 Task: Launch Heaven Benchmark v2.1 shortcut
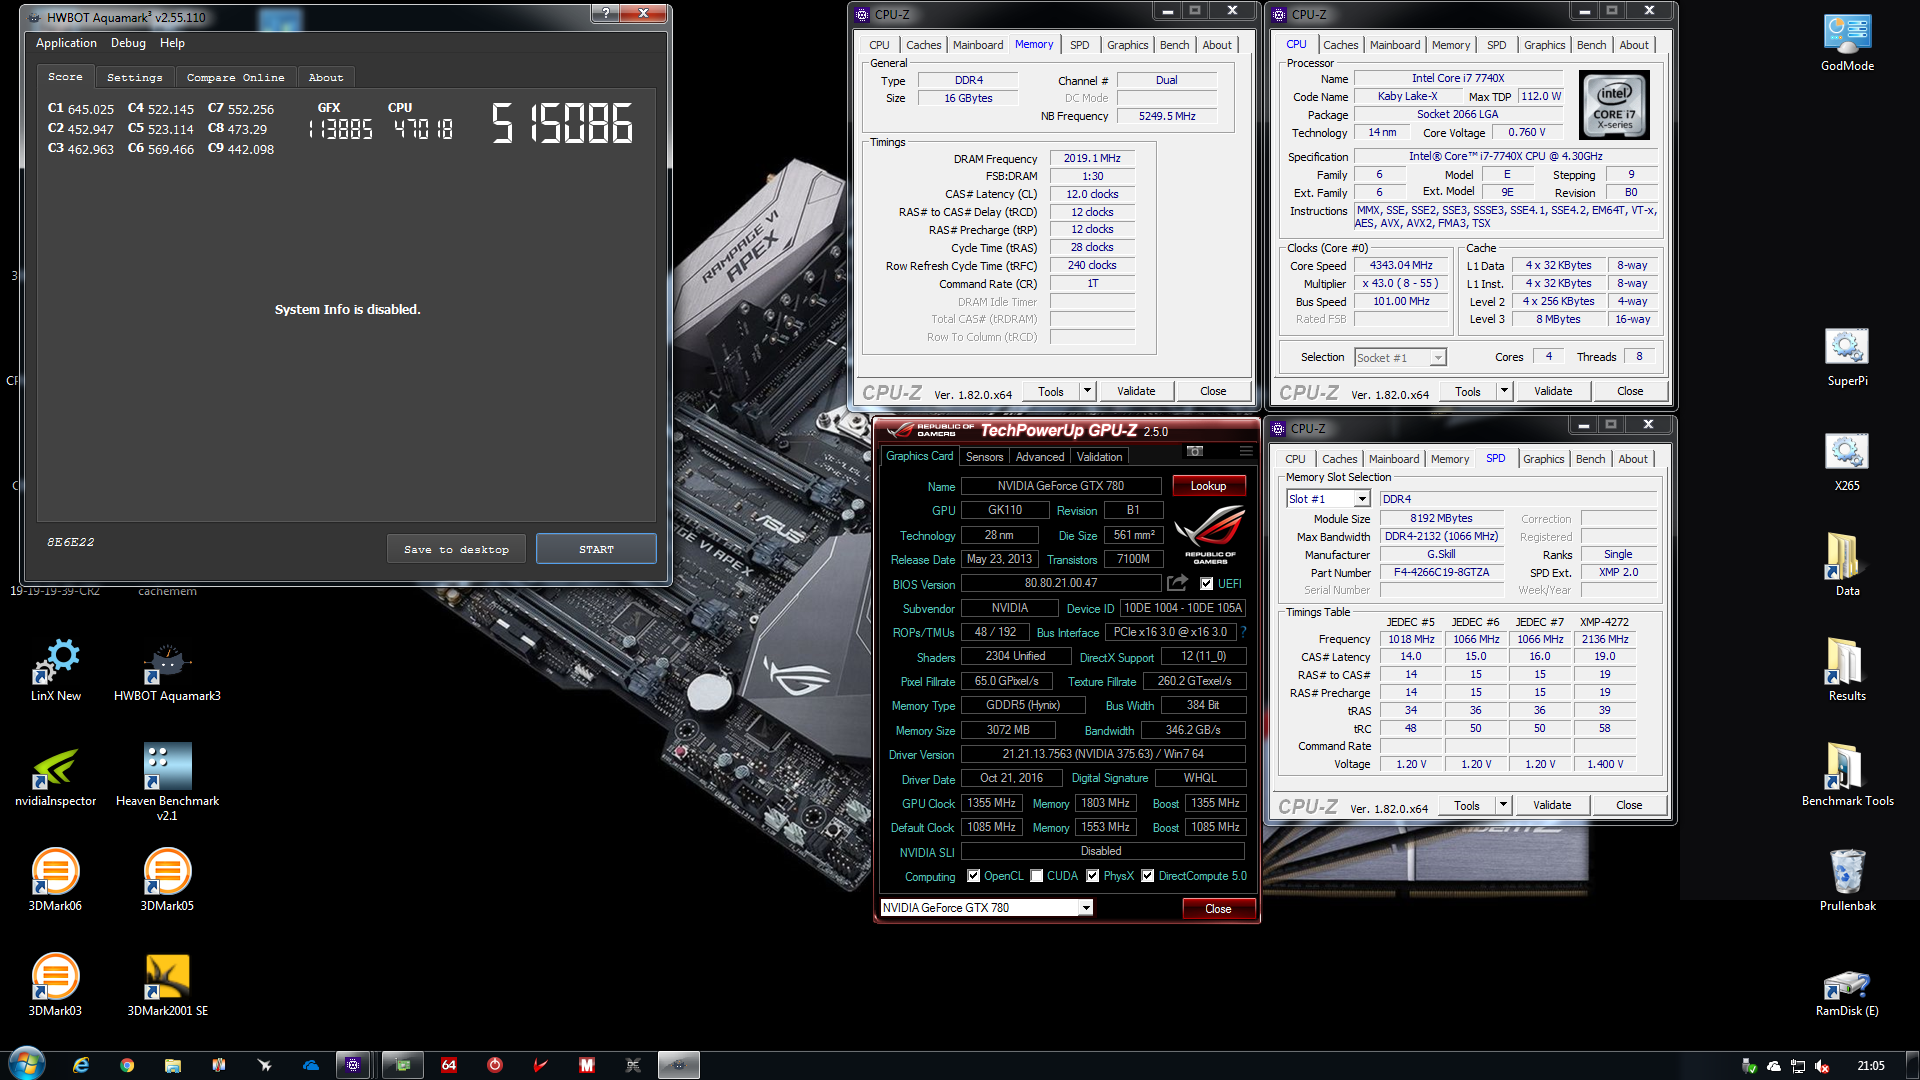[167, 782]
